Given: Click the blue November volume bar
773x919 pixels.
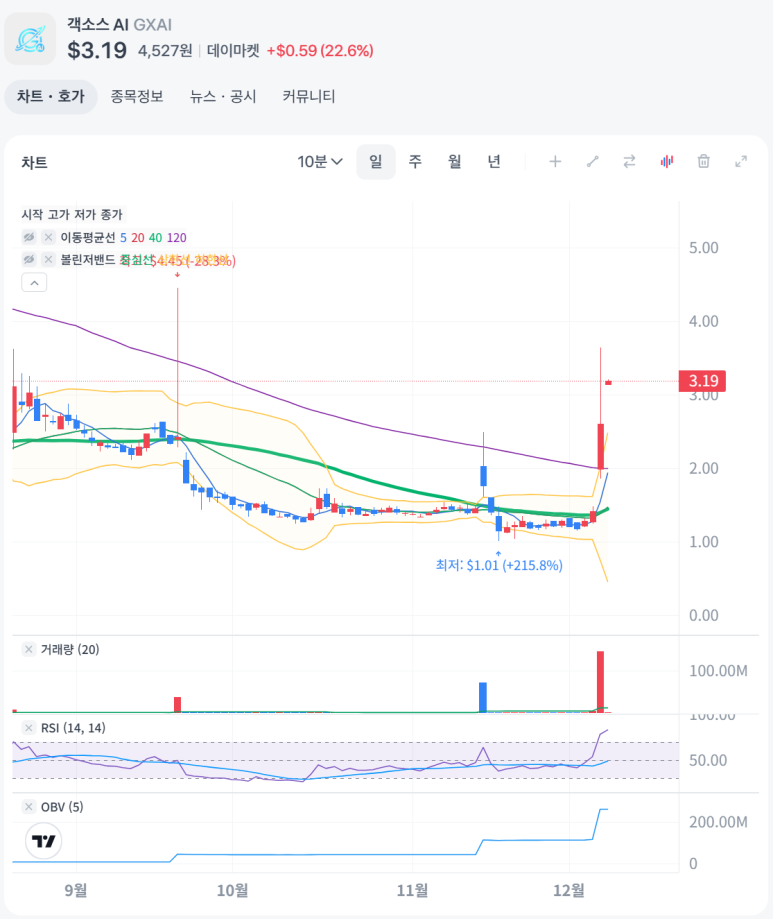Looking at the screenshot, I should pyautogui.click(x=483, y=697).
